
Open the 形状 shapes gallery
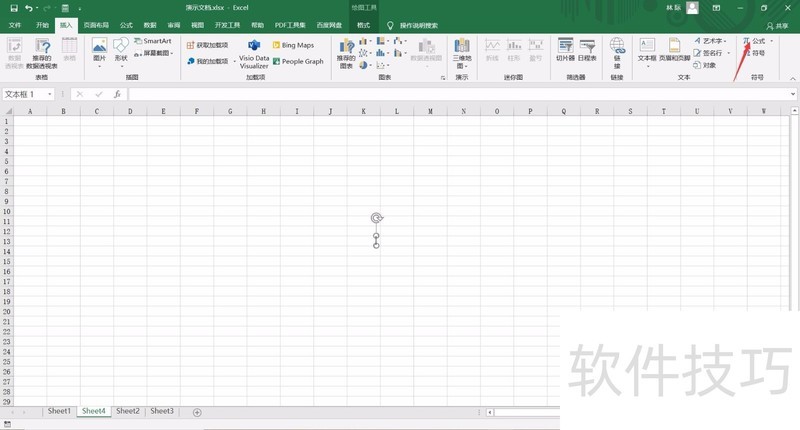coord(121,53)
